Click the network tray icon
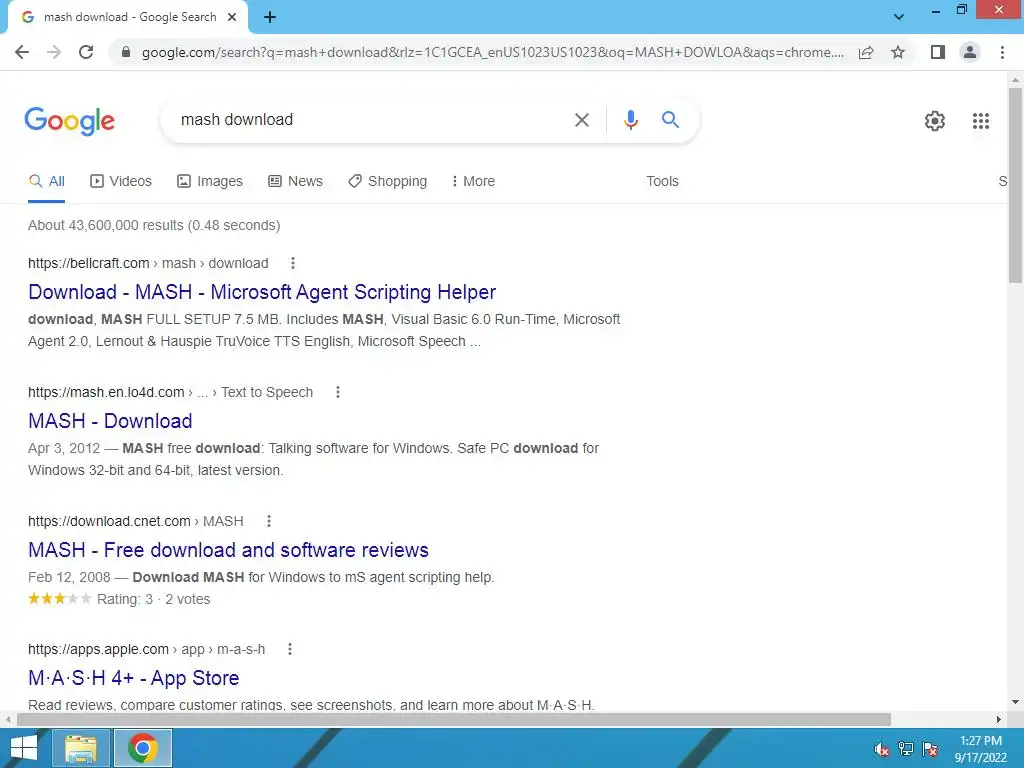The width and height of the screenshot is (1024, 768). (906, 749)
